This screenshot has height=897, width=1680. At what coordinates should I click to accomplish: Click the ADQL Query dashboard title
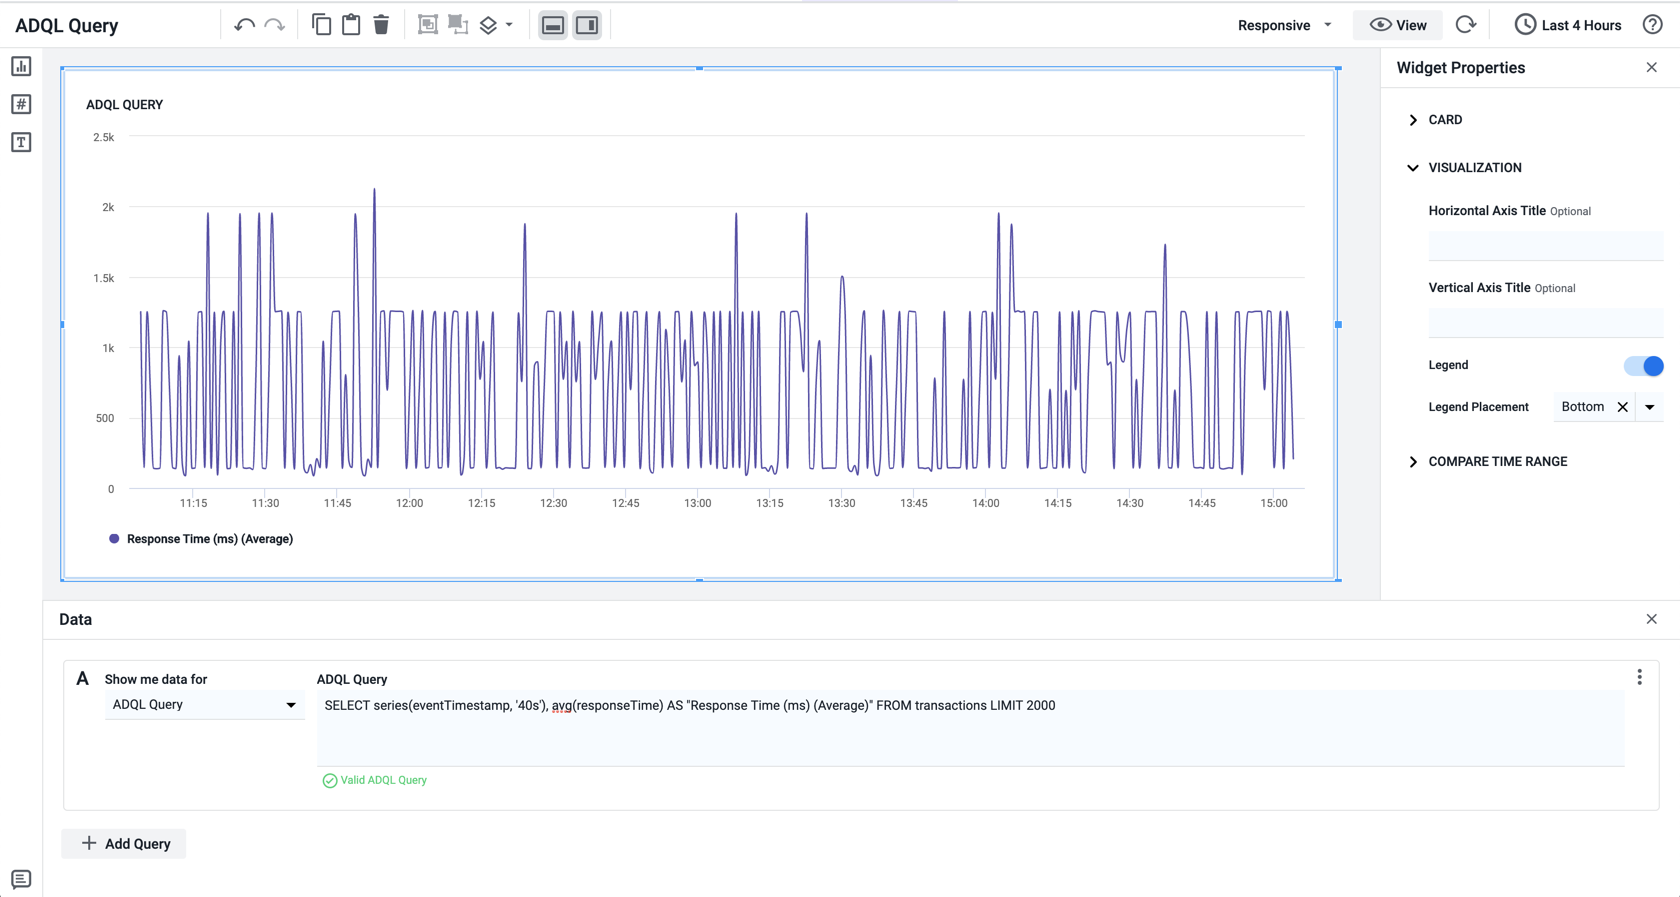coord(67,26)
